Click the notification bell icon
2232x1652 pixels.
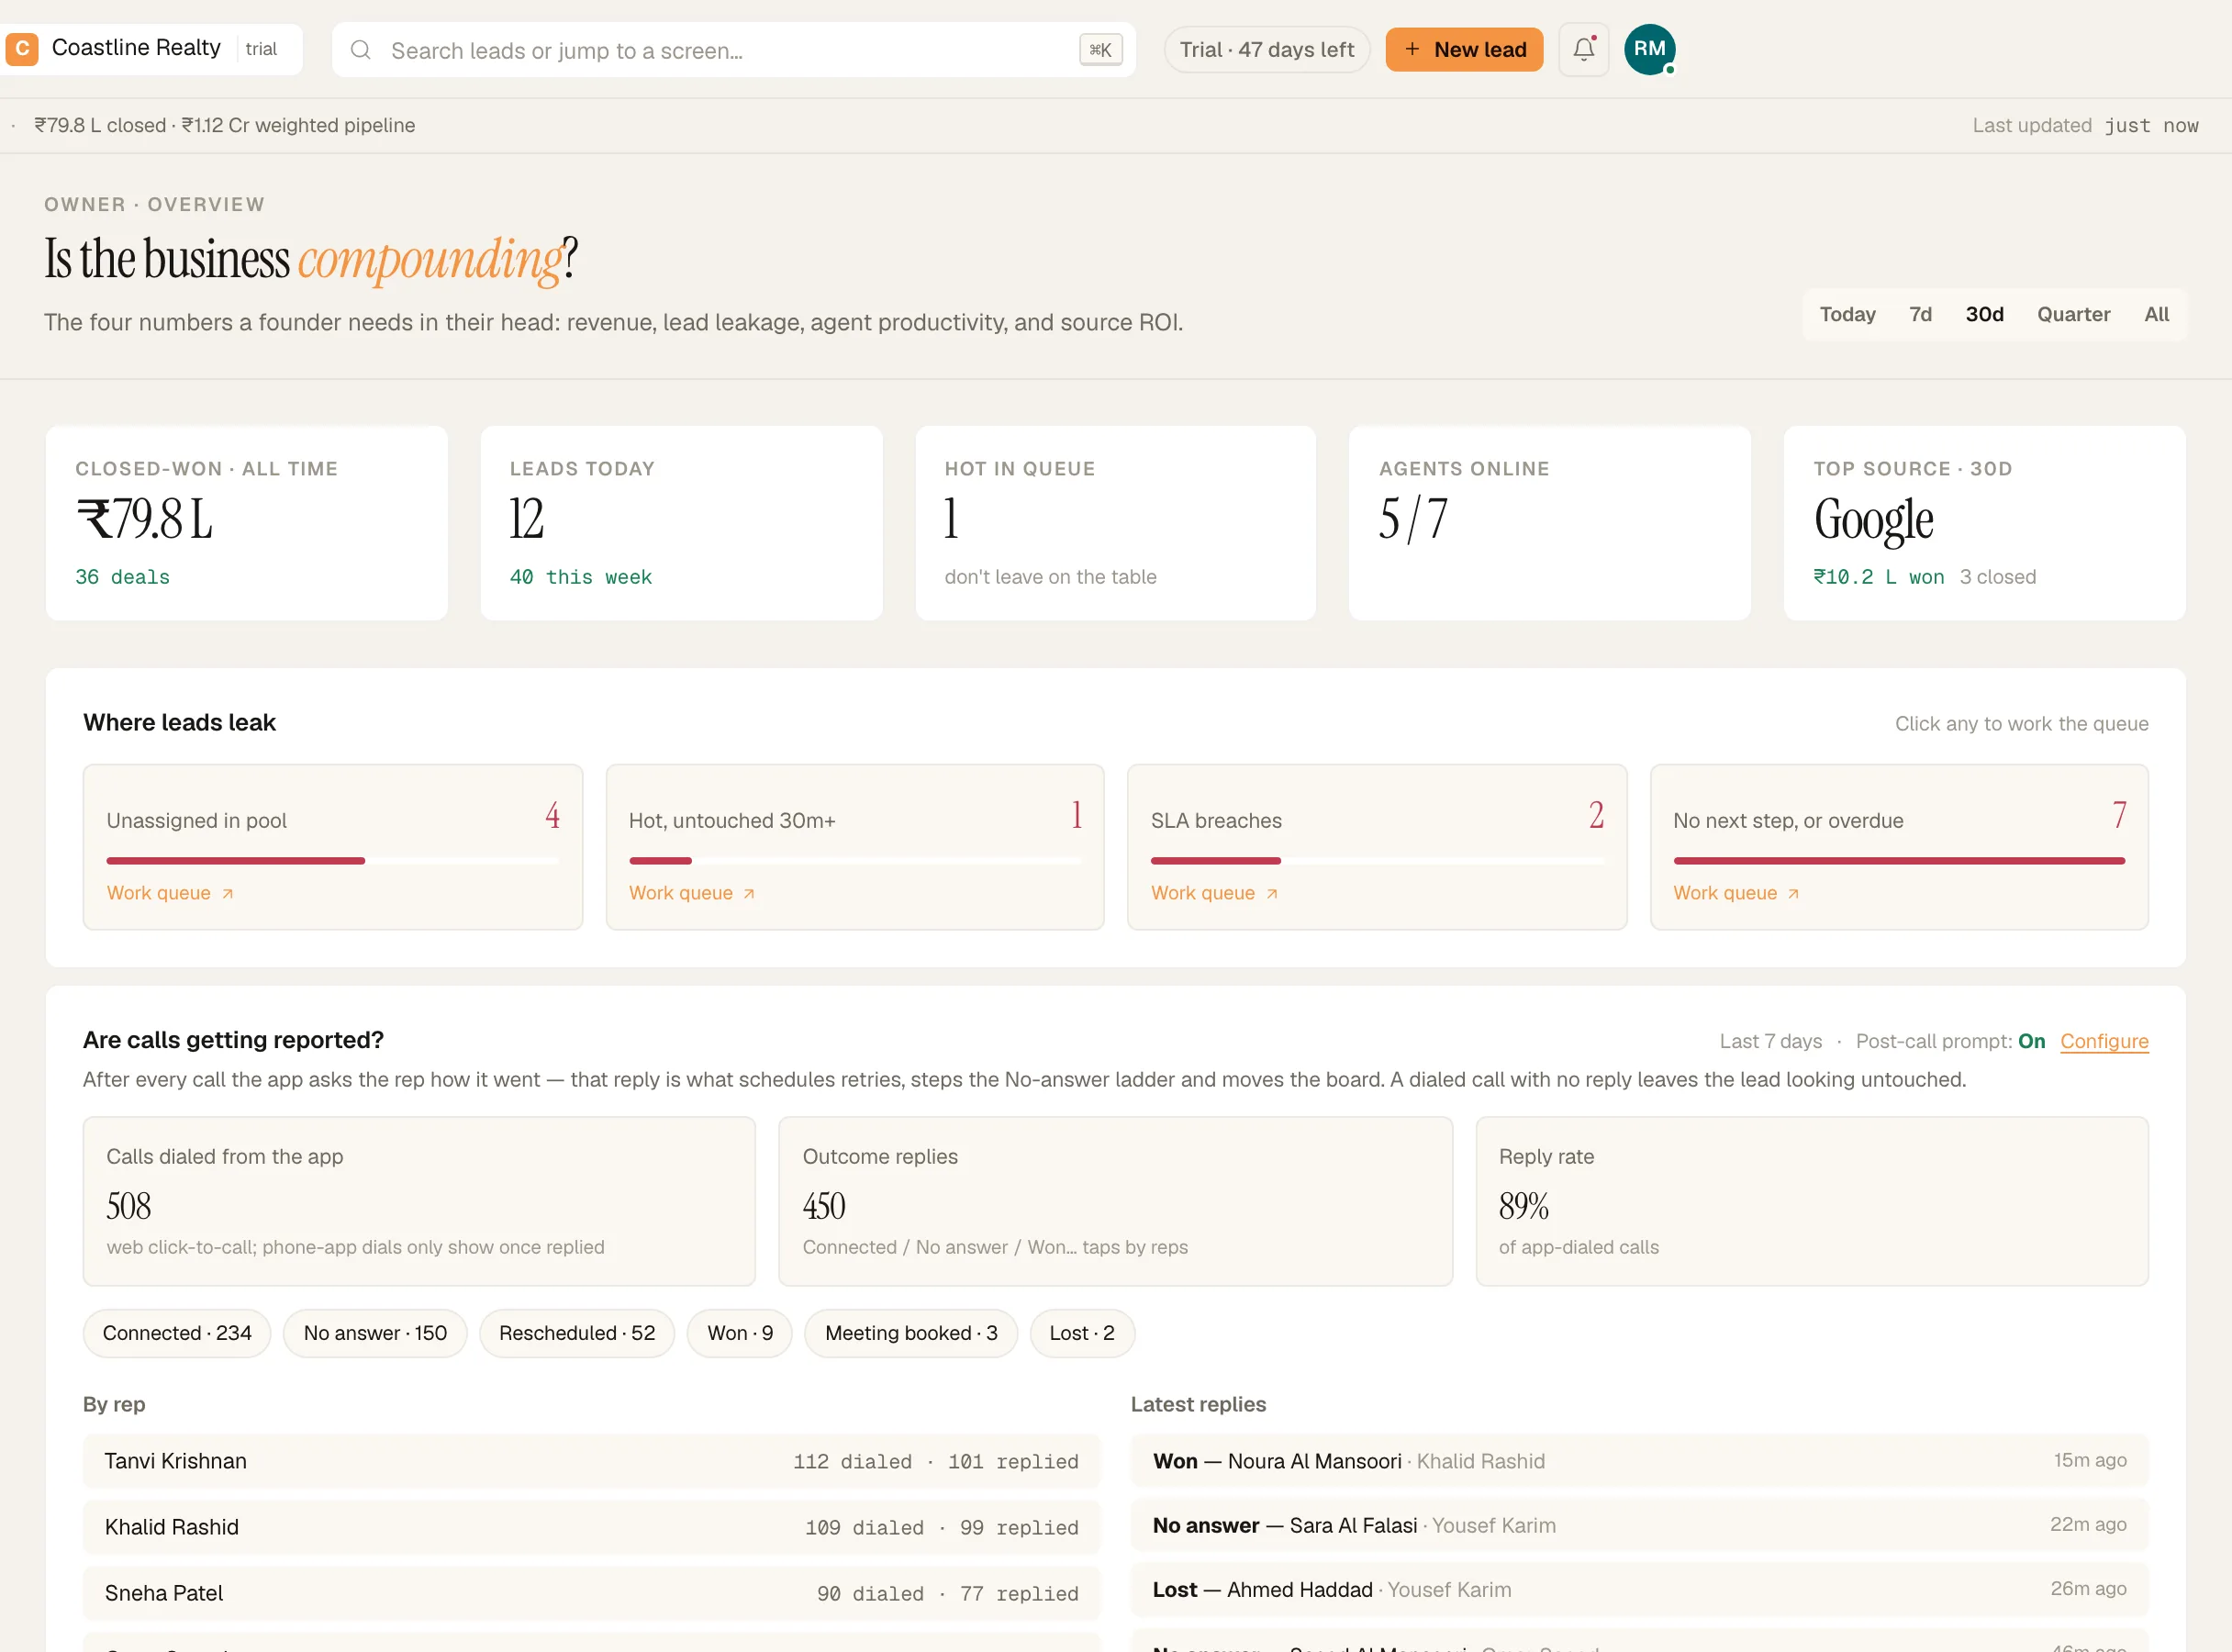click(1583, 49)
